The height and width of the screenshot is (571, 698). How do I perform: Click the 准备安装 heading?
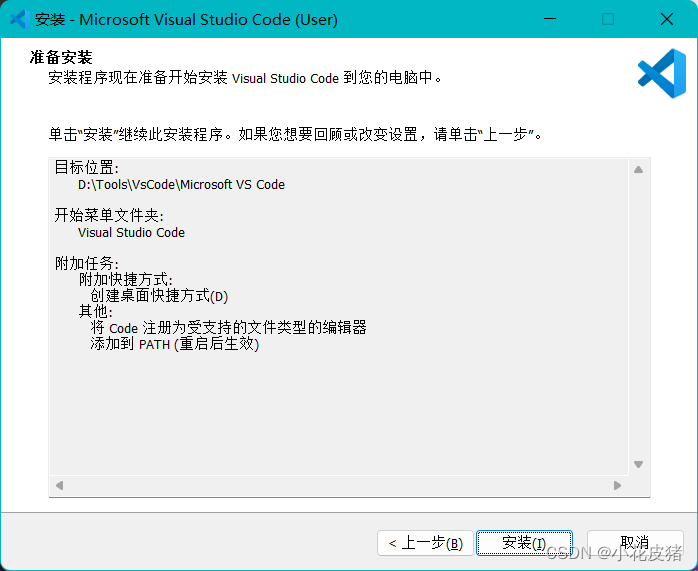click(61, 57)
